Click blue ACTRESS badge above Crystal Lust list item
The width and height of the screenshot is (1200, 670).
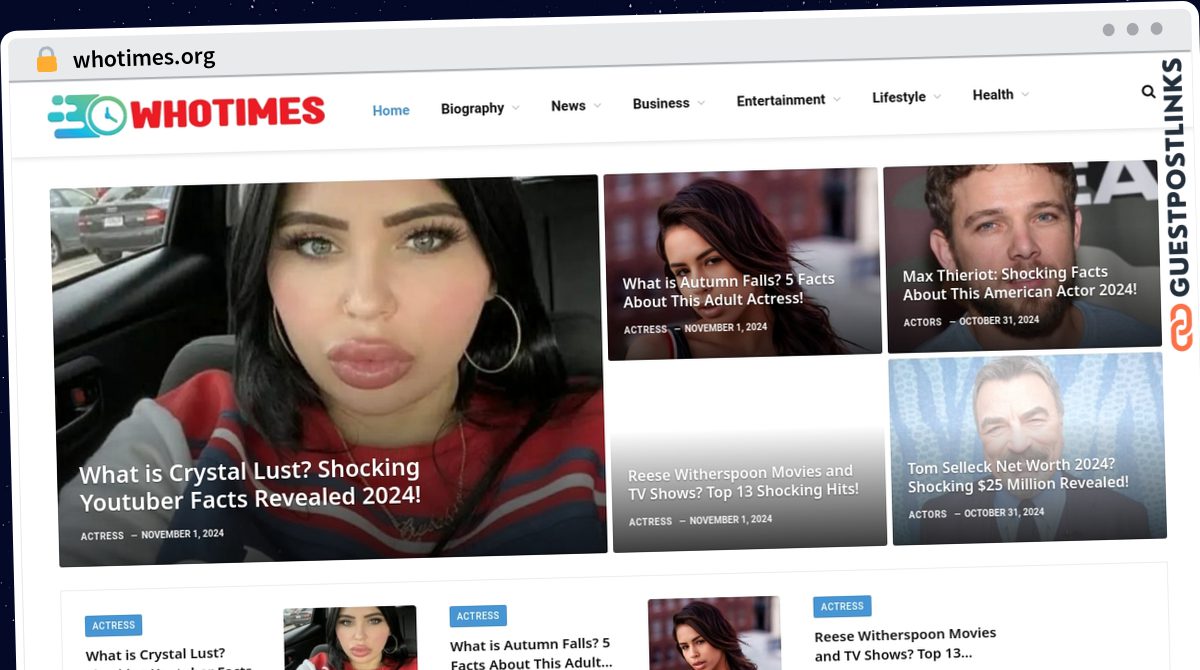point(113,625)
